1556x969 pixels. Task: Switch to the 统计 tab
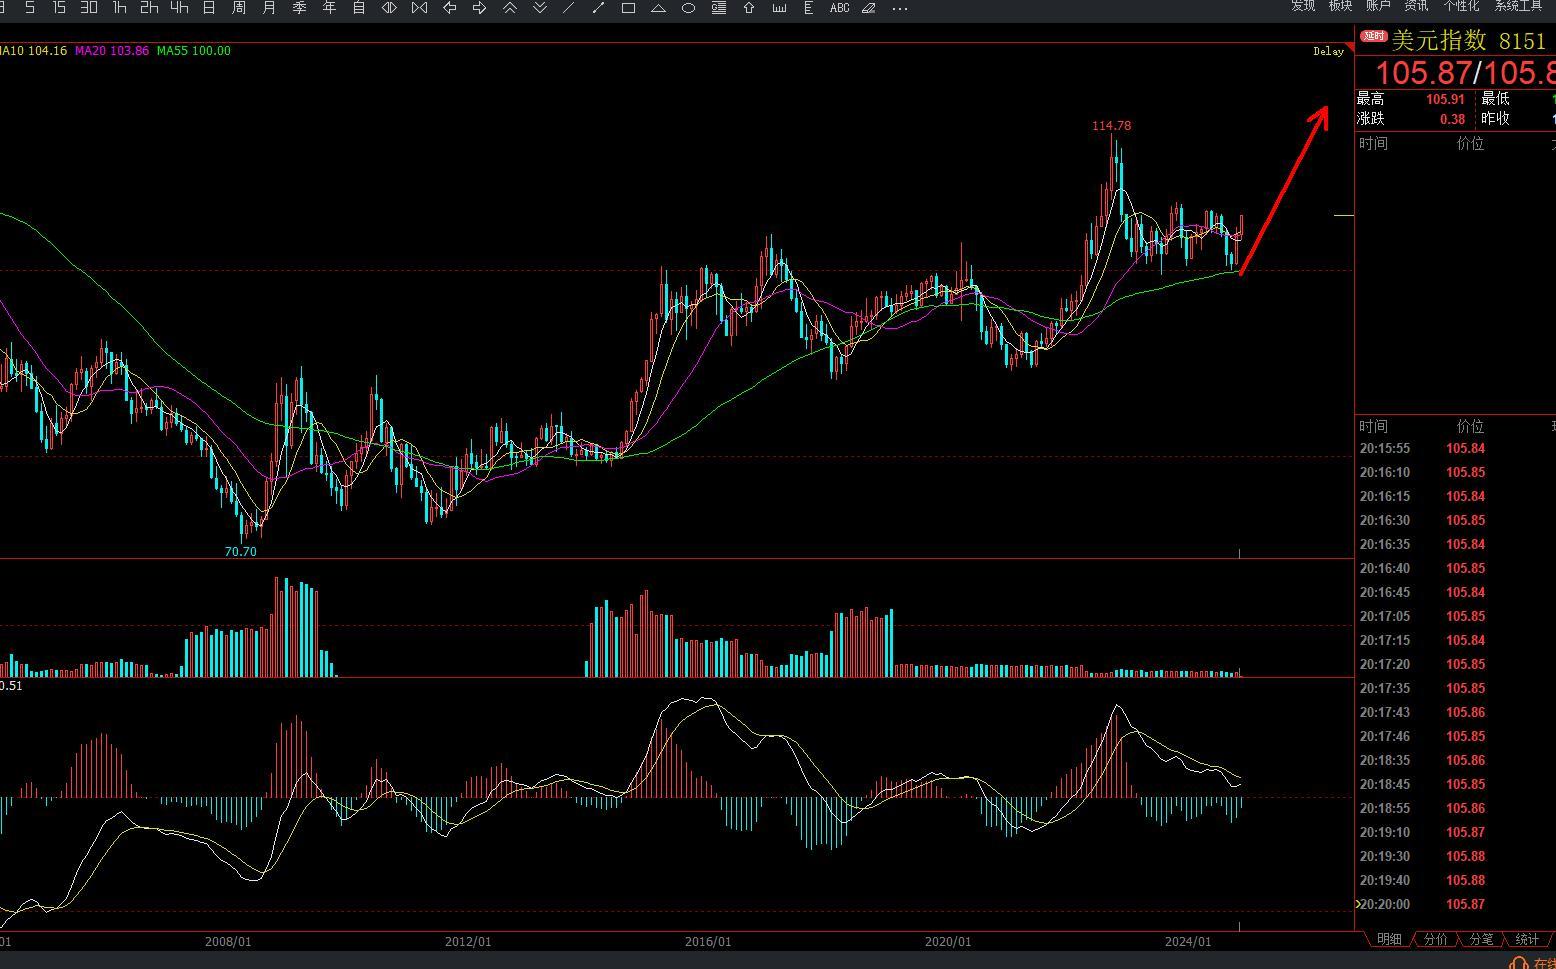(1527, 939)
